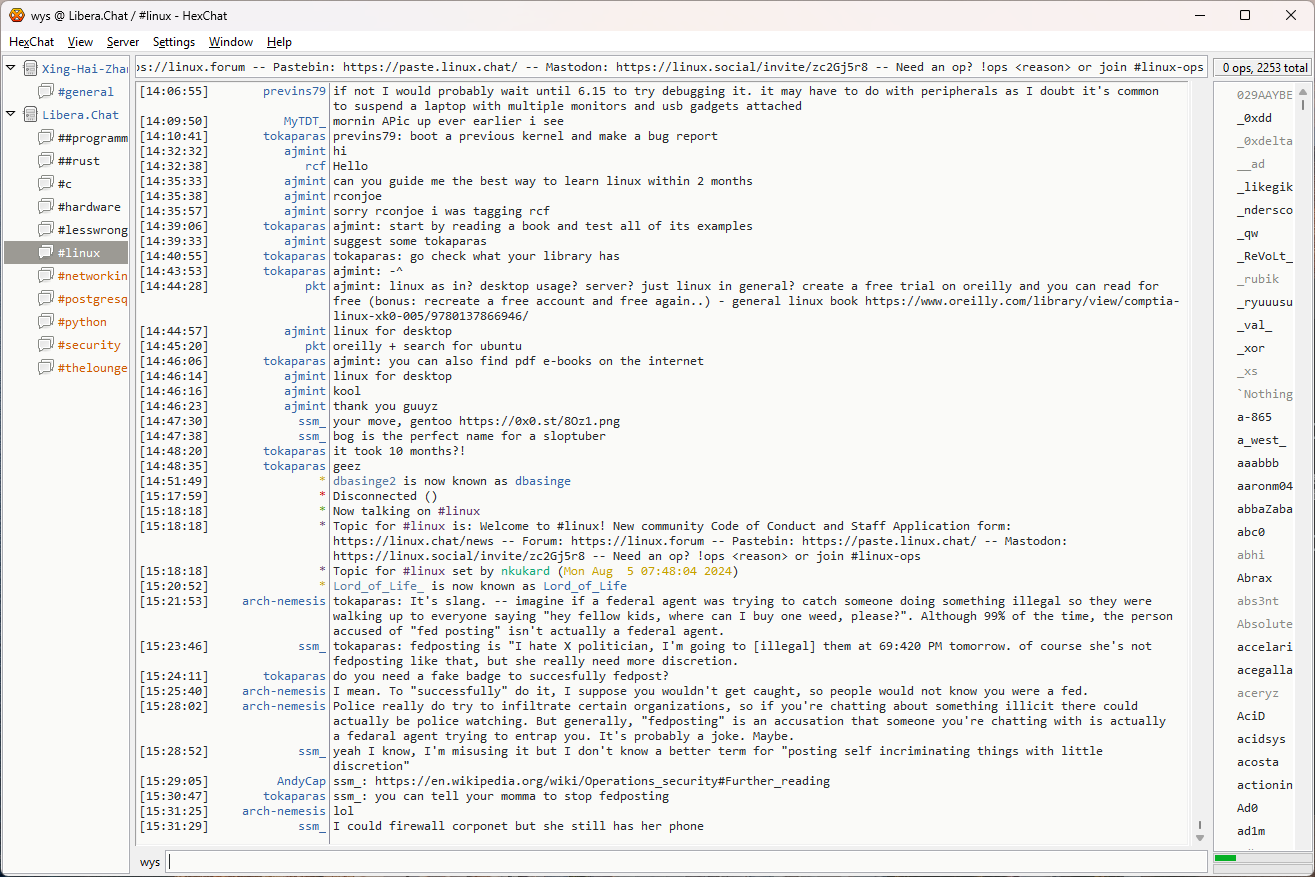Click the #postgresql channel icon
This screenshot has width=1315, height=877.
click(x=45, y=299)
